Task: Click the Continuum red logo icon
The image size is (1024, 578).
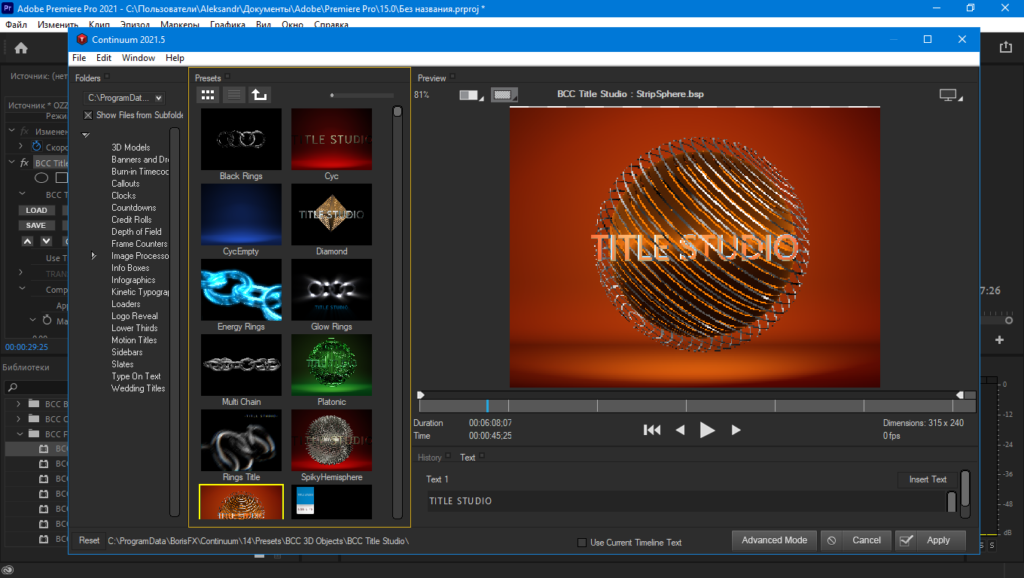Action: click(82, 39)
